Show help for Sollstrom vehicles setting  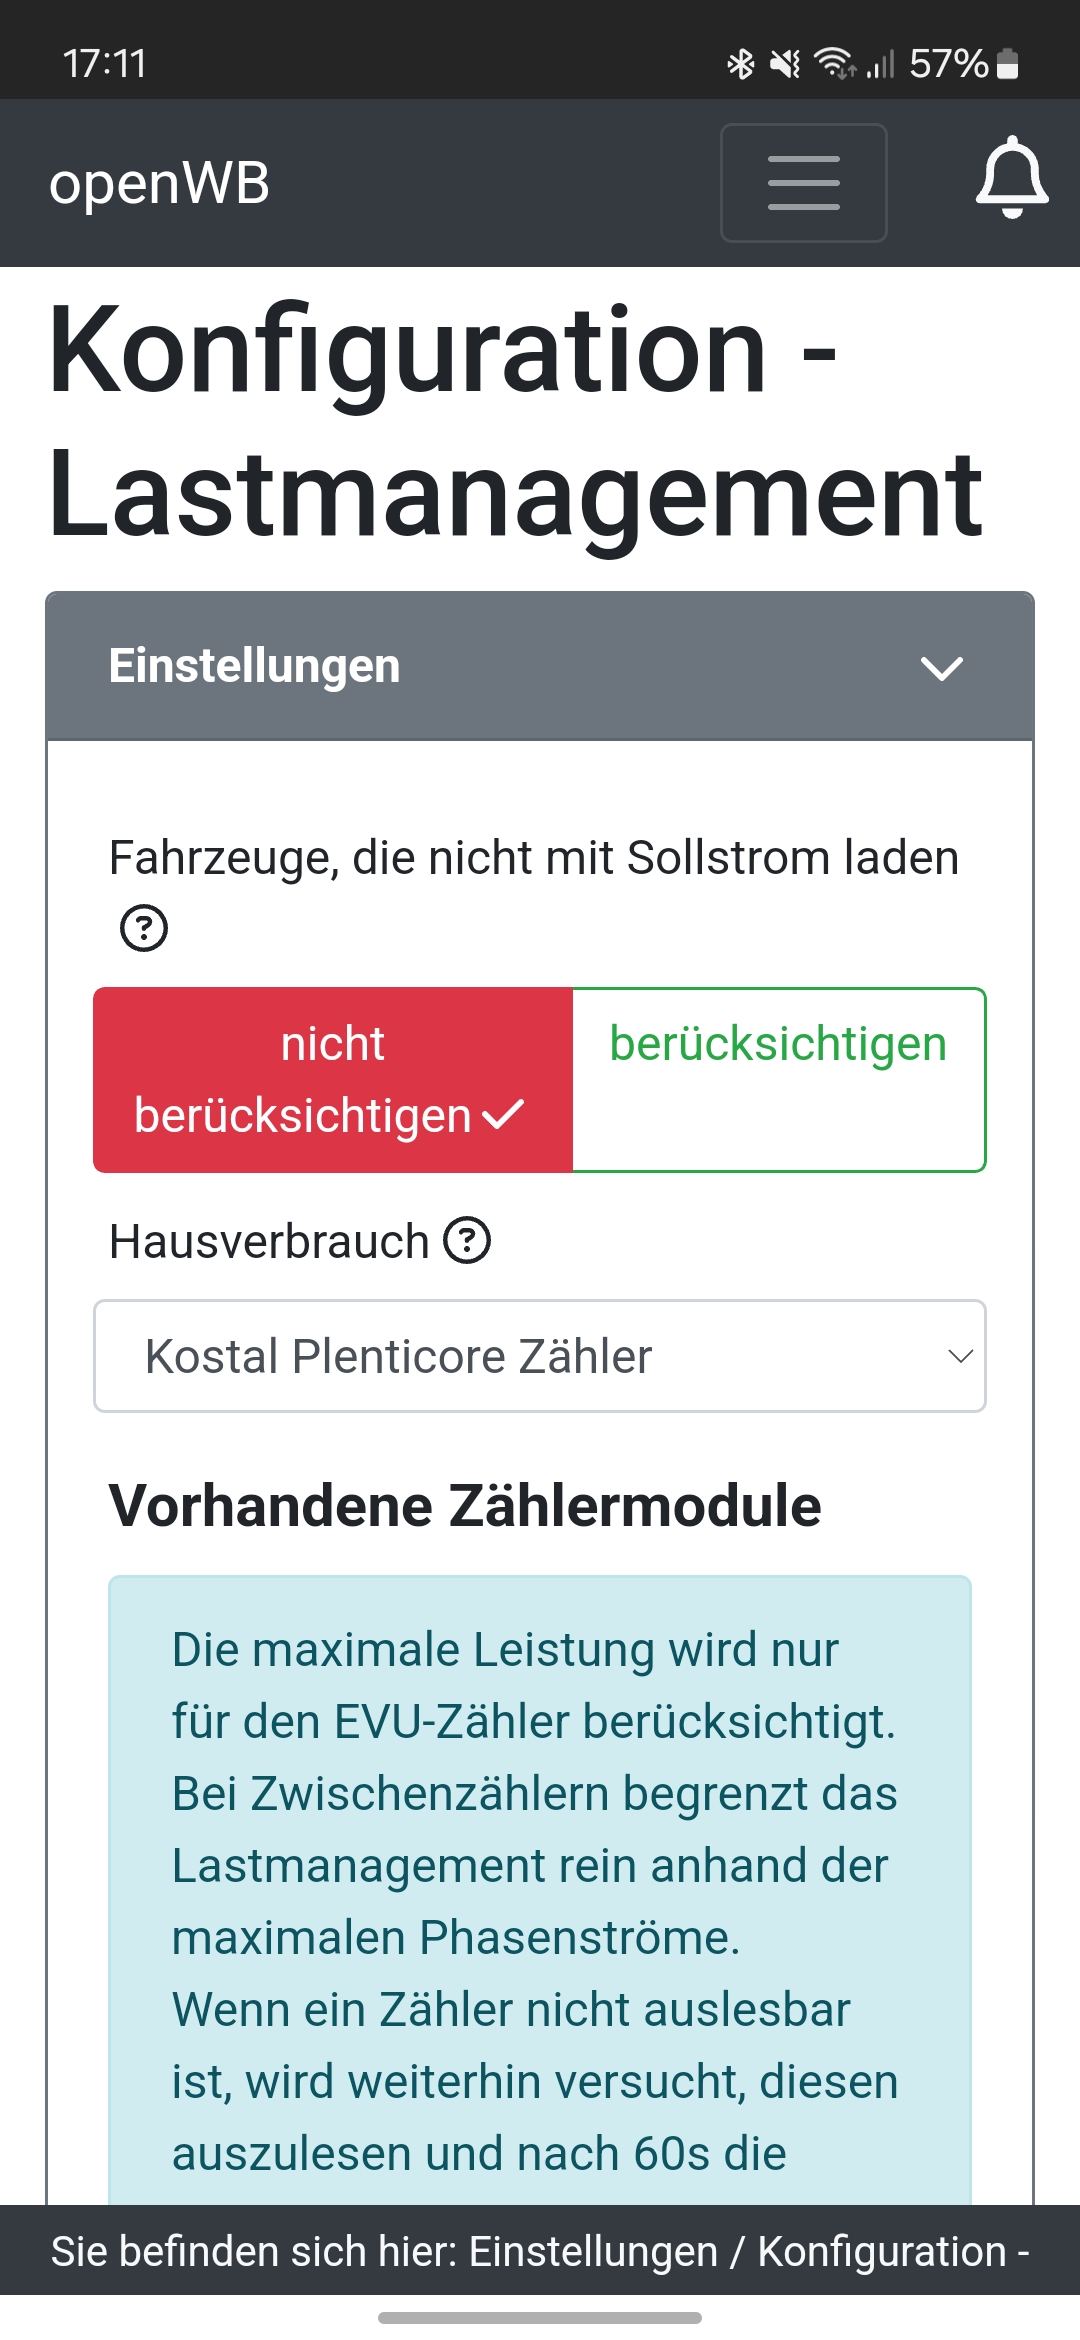coord(144,928)
